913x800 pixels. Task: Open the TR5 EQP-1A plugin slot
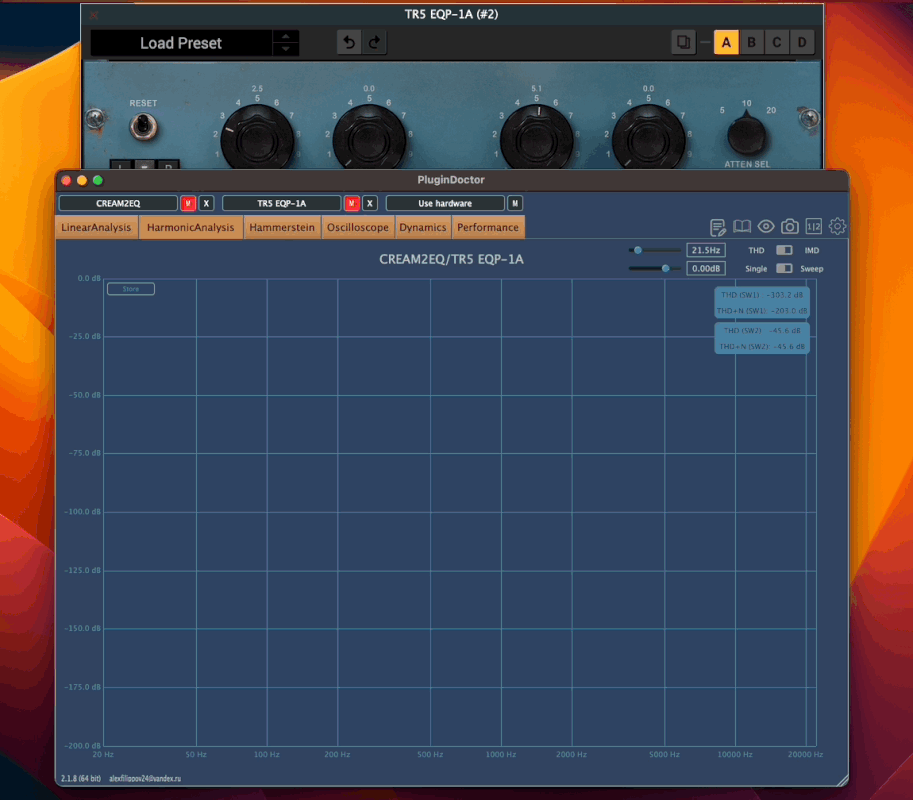coord(281,203)
